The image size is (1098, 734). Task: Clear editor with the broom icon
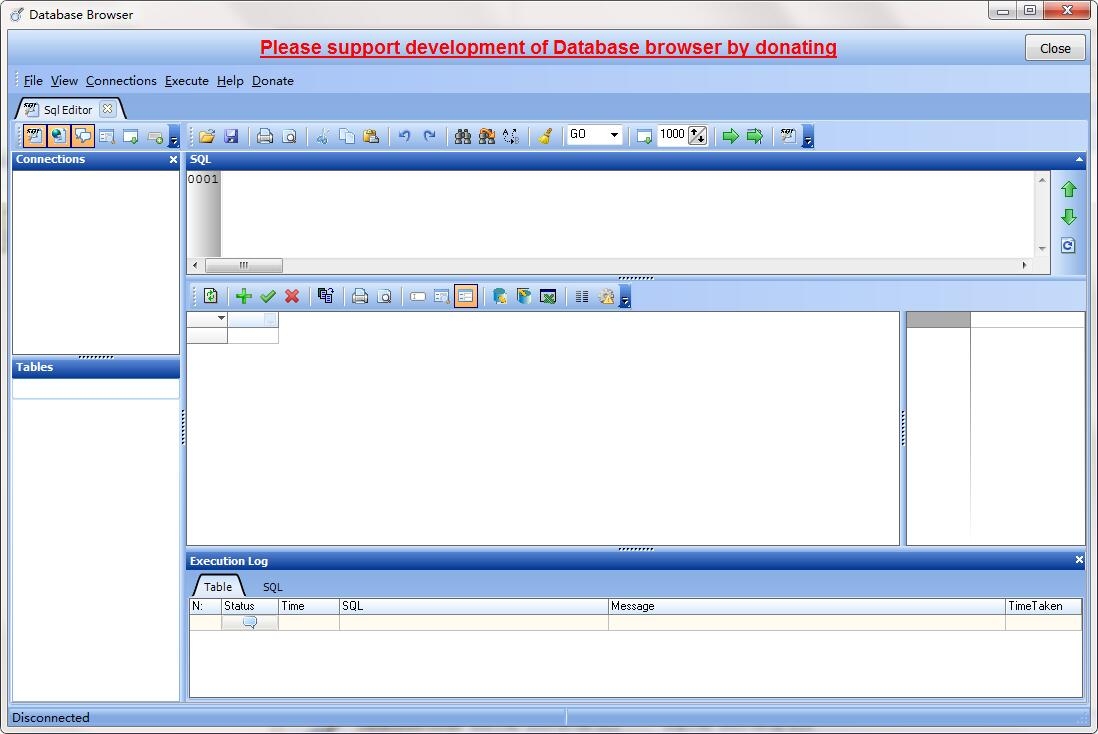[545, 136]
